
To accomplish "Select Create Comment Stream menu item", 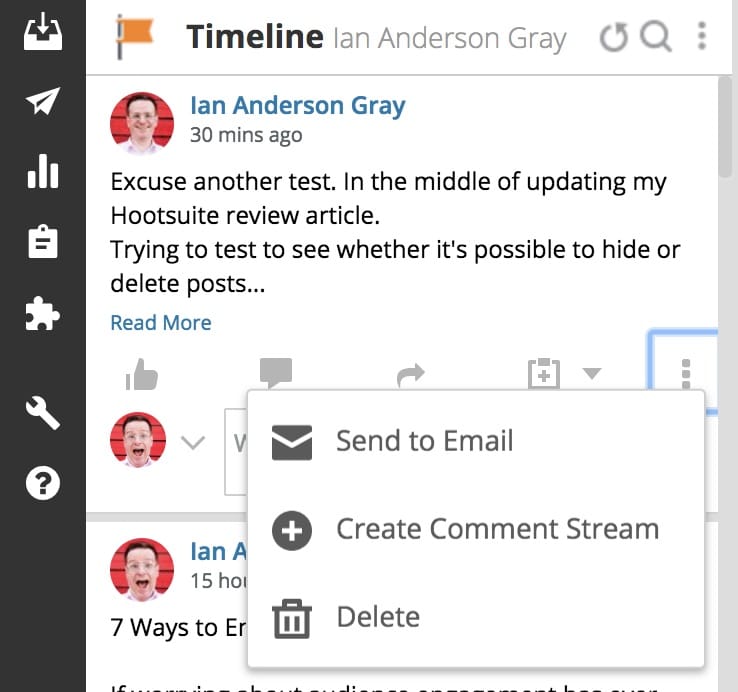I will click(476, 529).
